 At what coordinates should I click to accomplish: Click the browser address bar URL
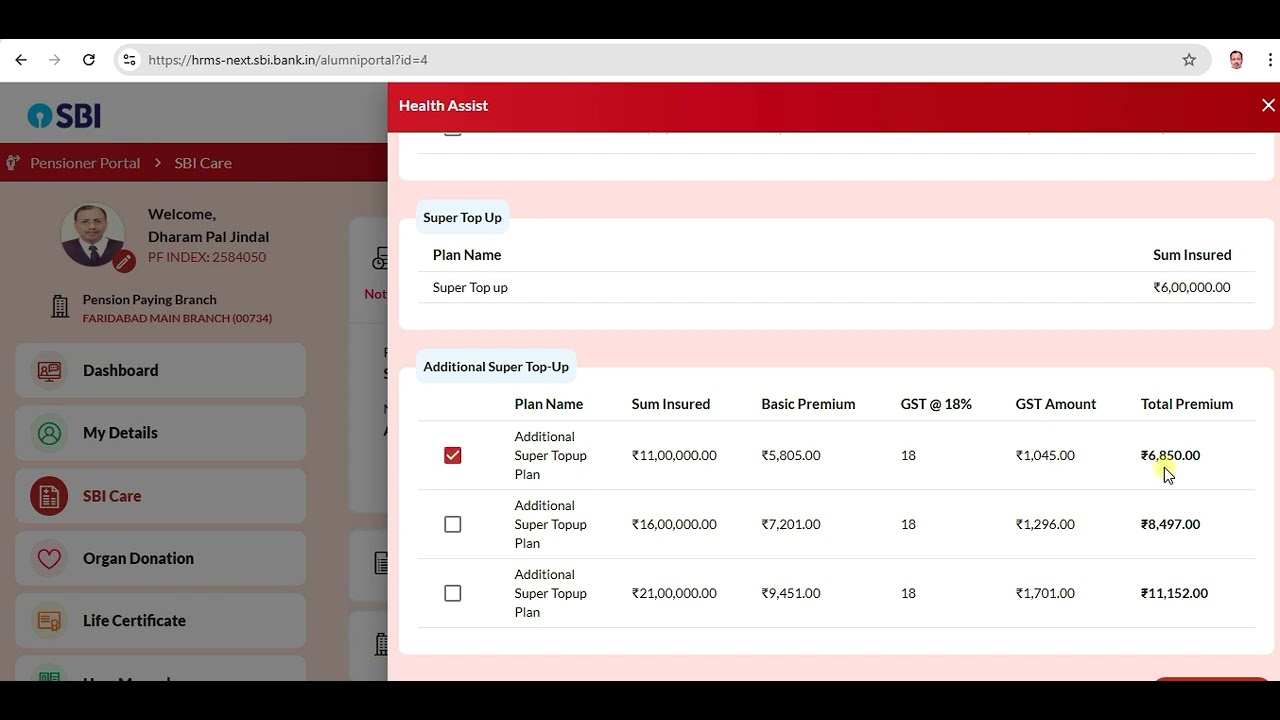[x=288, y=60]
